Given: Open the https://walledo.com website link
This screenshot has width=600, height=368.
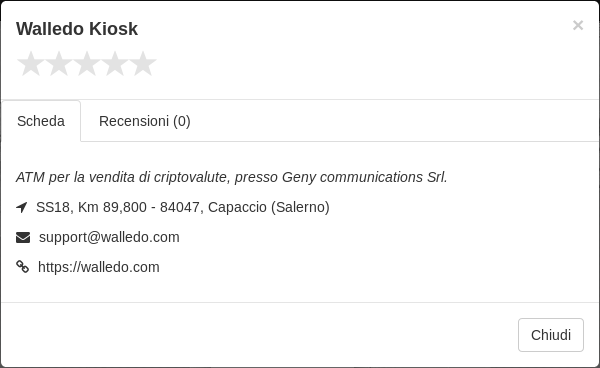Looking at the screenshot, I should (x=99, y=267).
